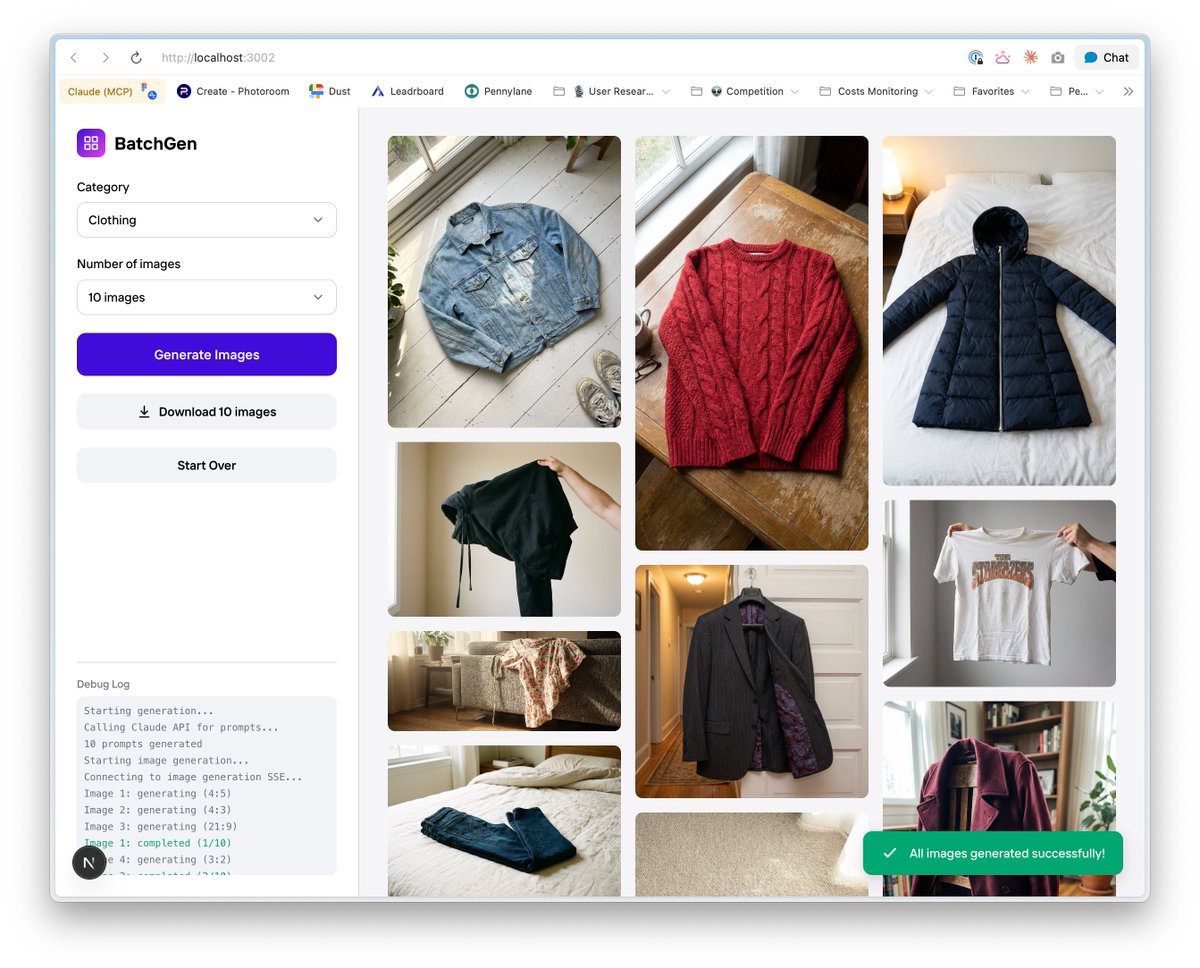Viewport: 1200px width, 968px height.
Task: Open the password manager extension icon
Action: tap(976, 58)
